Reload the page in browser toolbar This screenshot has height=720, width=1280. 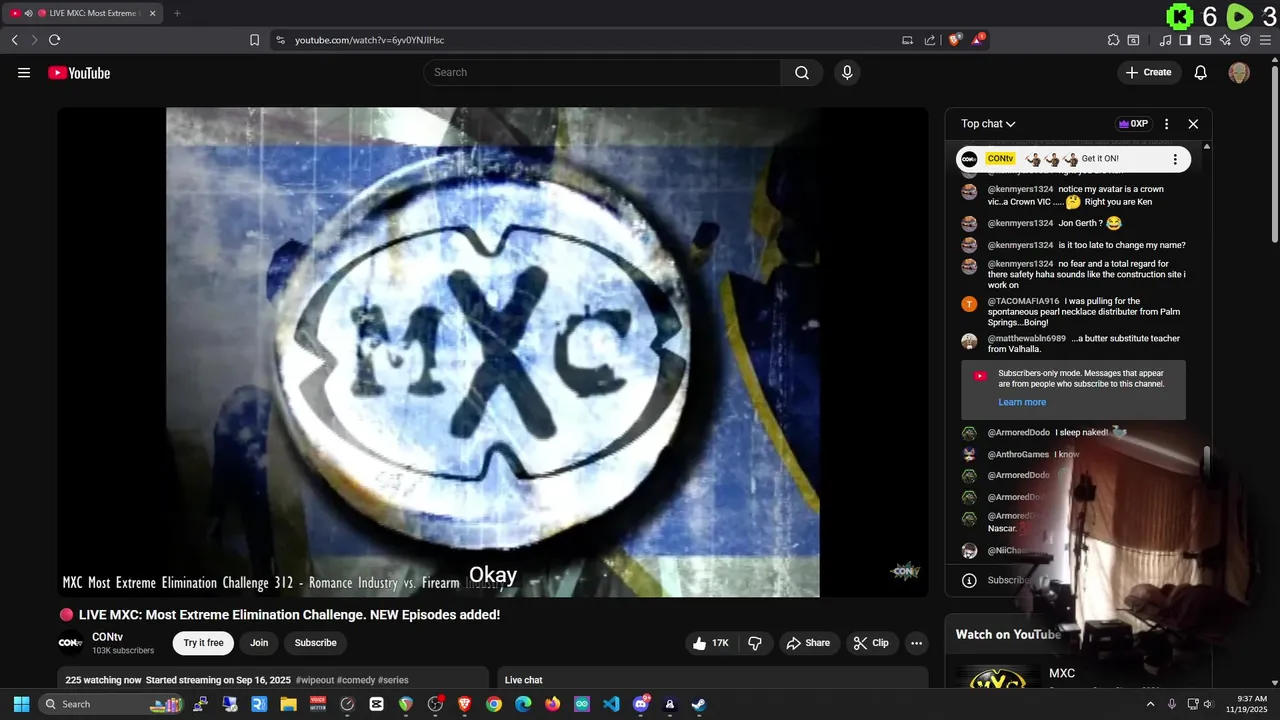[x=54, y=40]
